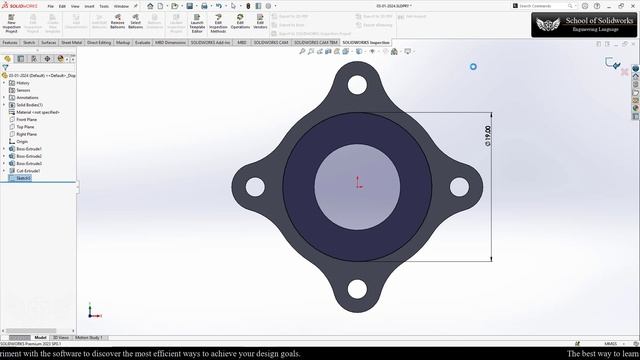The image size is (640, 360).
Task: Expand the Annotations tree node
Action: coord(4,98)
